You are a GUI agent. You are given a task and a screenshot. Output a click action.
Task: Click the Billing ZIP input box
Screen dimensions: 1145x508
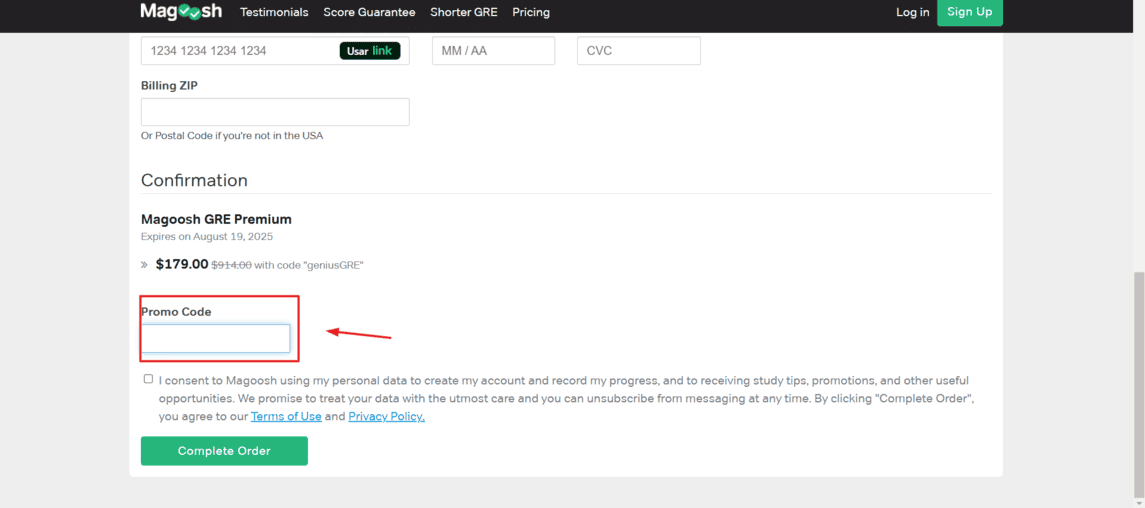click(275, 112)
